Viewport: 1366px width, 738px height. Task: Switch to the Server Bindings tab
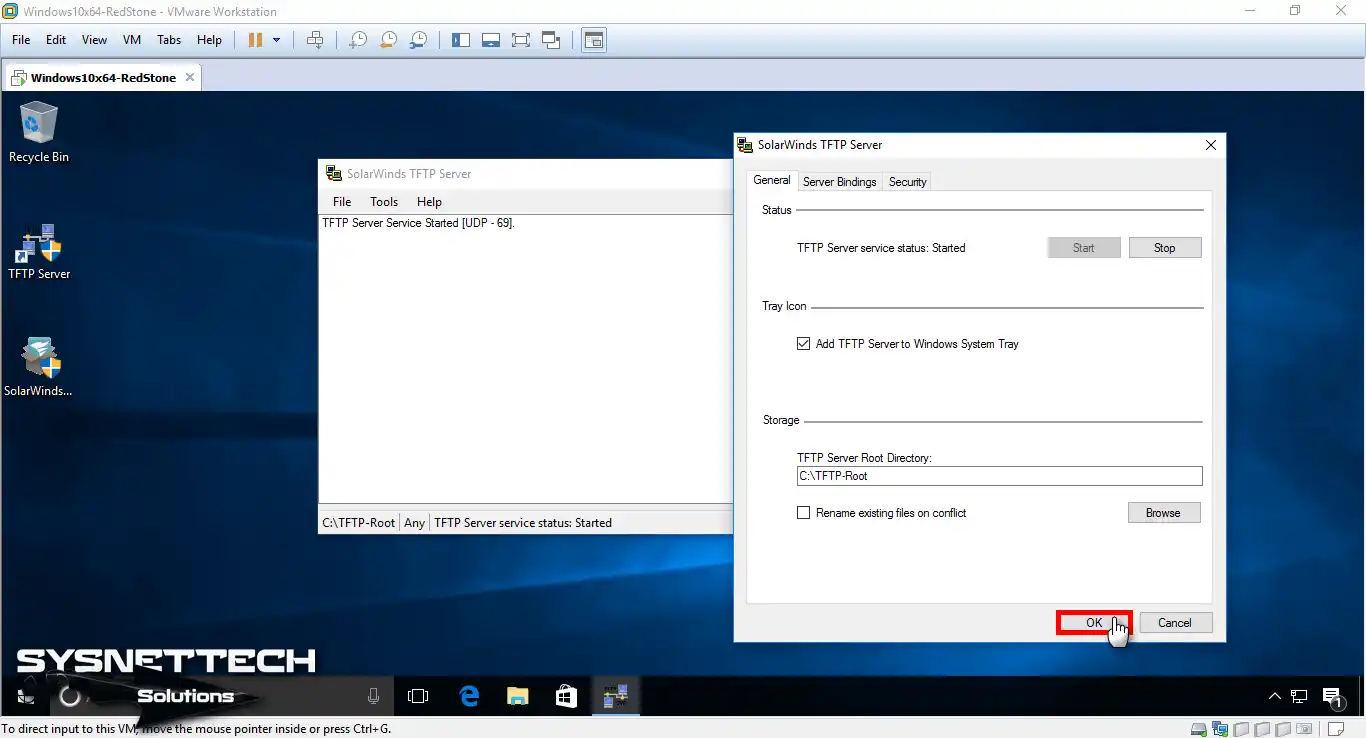(x=840, y=182)
